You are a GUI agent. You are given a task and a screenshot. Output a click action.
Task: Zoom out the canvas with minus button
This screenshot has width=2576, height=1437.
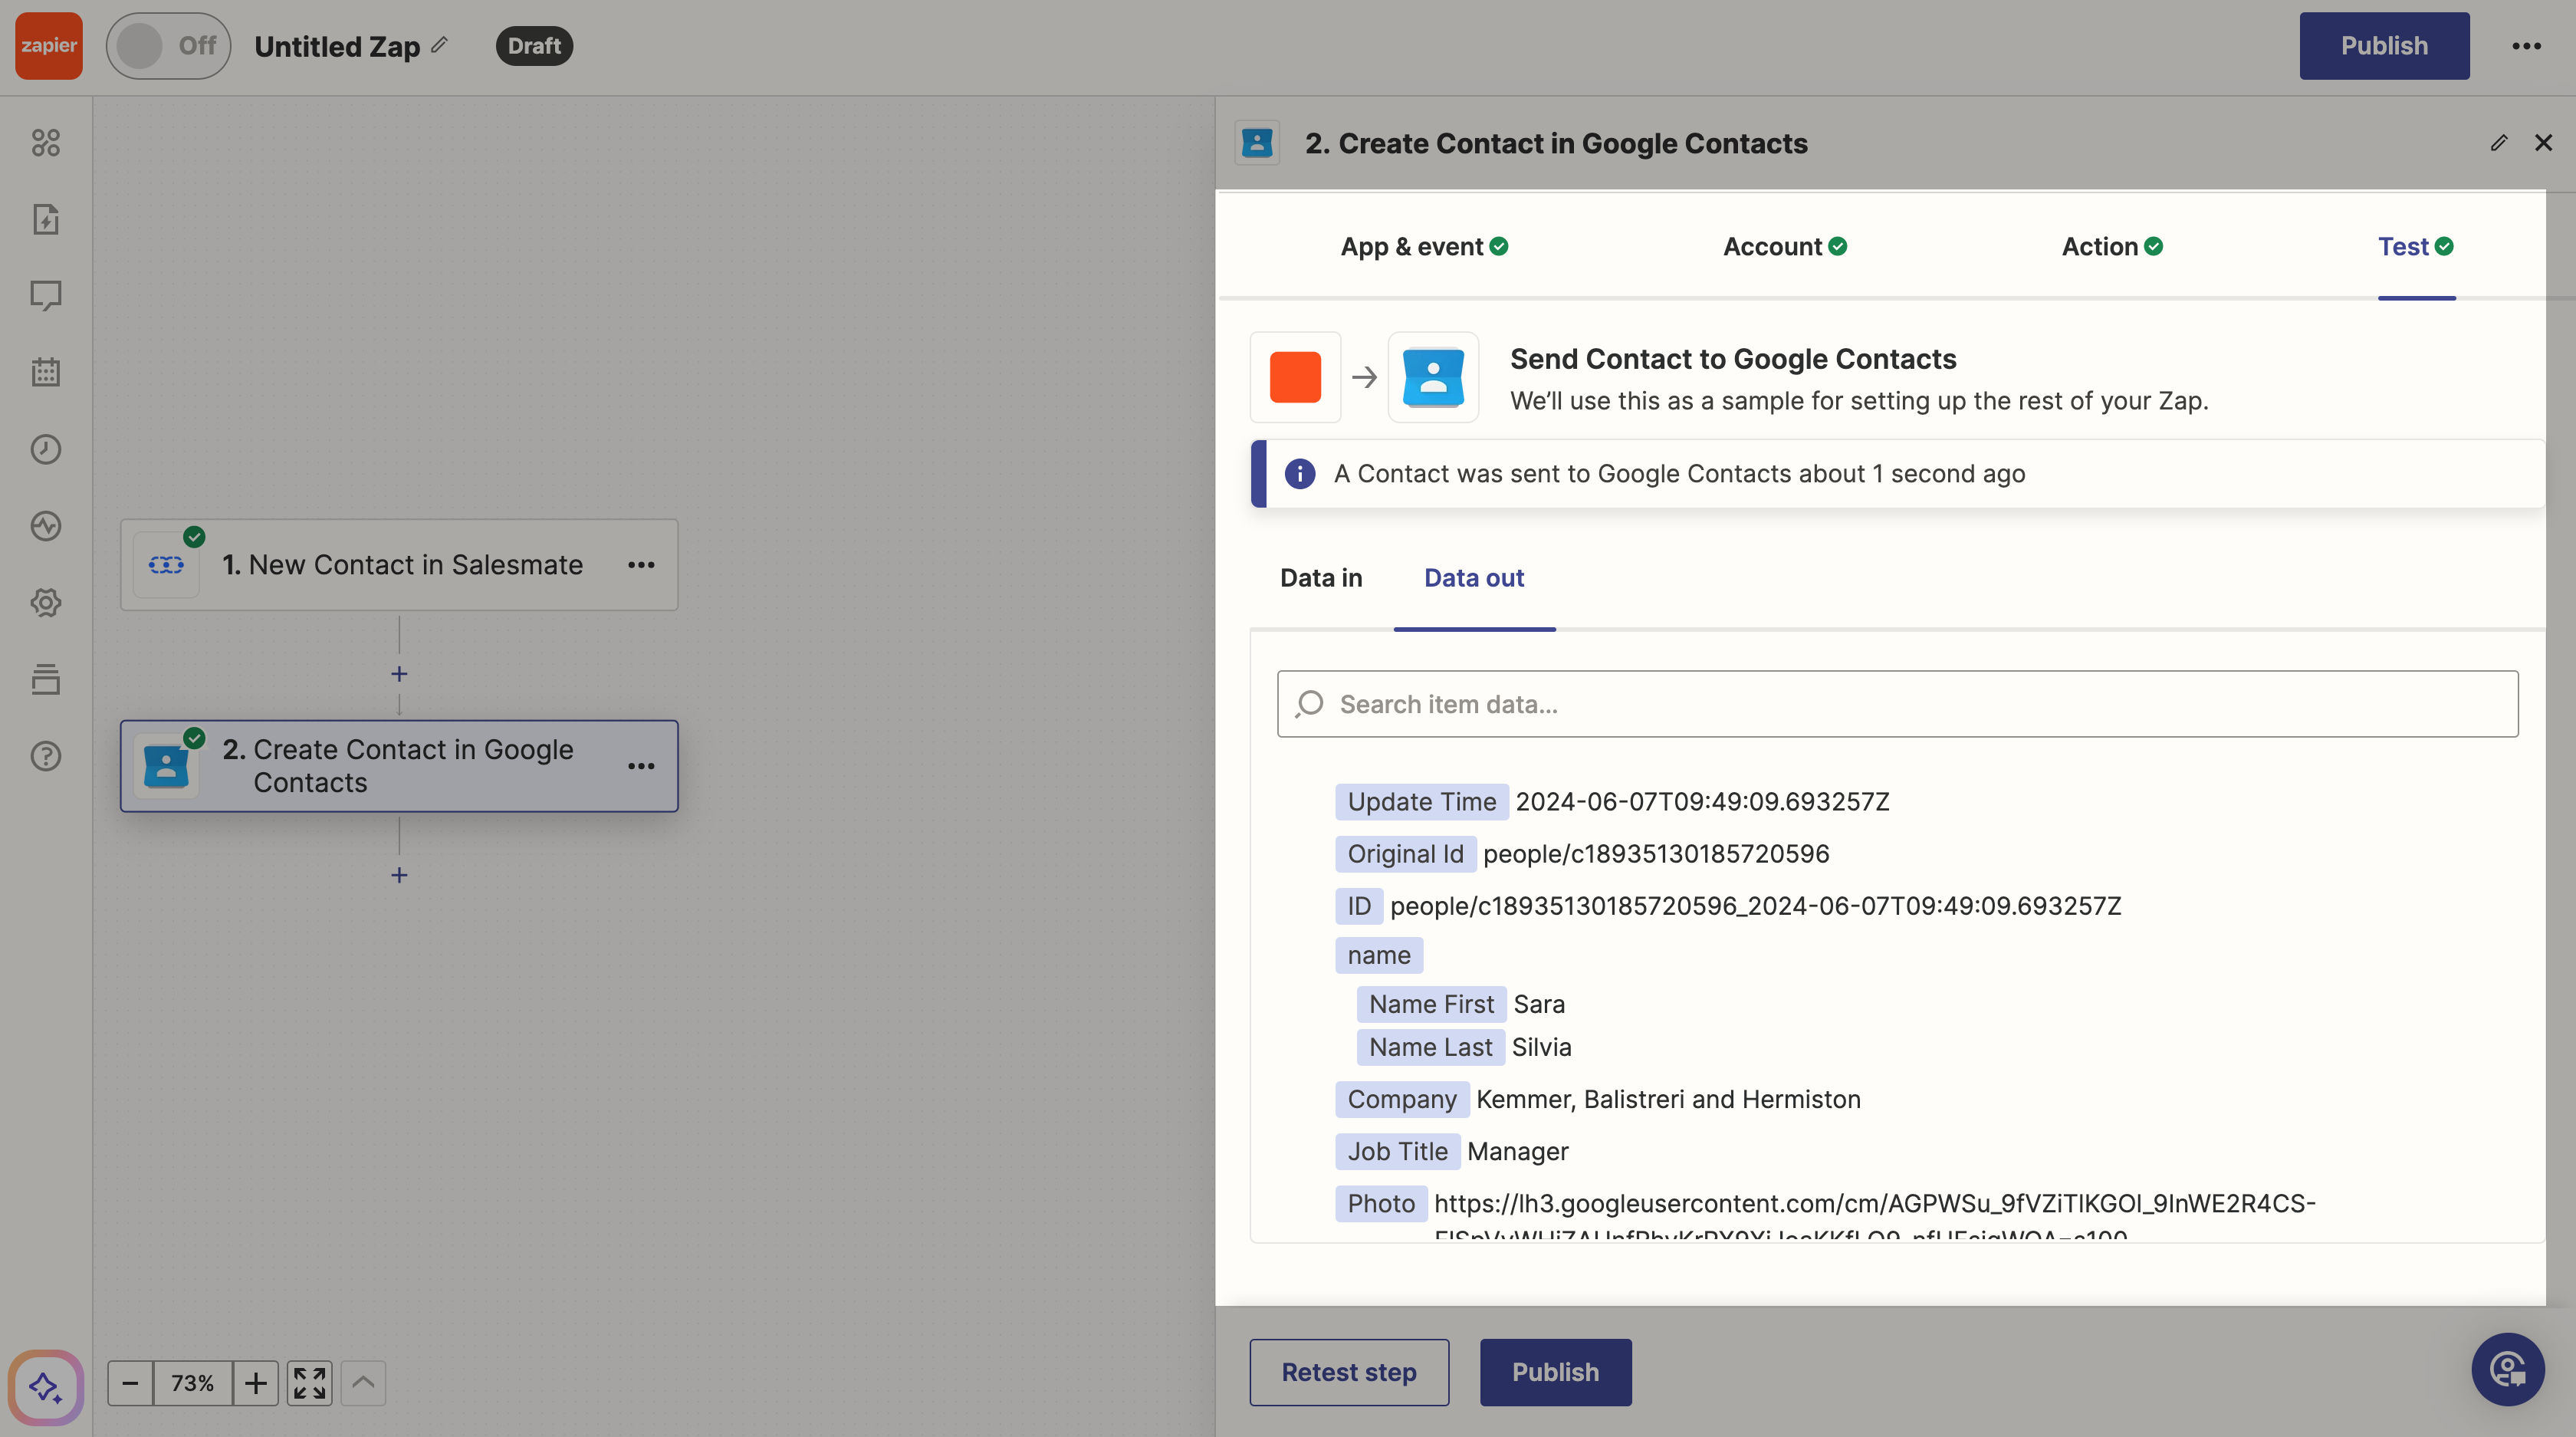click(x=130, y=1383)
